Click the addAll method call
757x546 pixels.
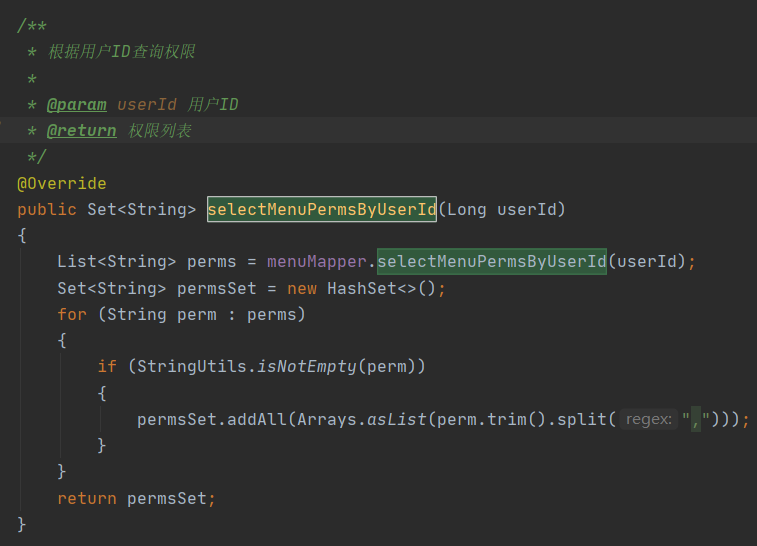coord(257,420)
